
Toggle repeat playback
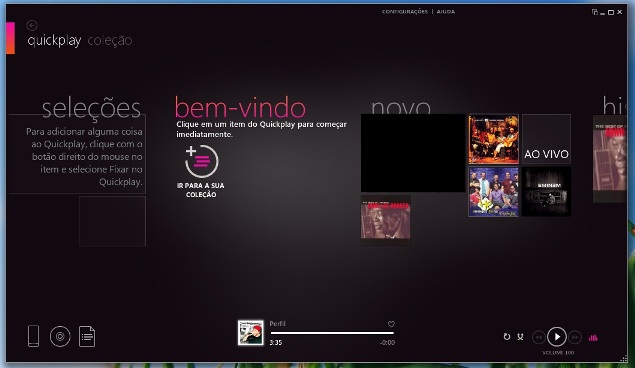(x=507, y=336)
